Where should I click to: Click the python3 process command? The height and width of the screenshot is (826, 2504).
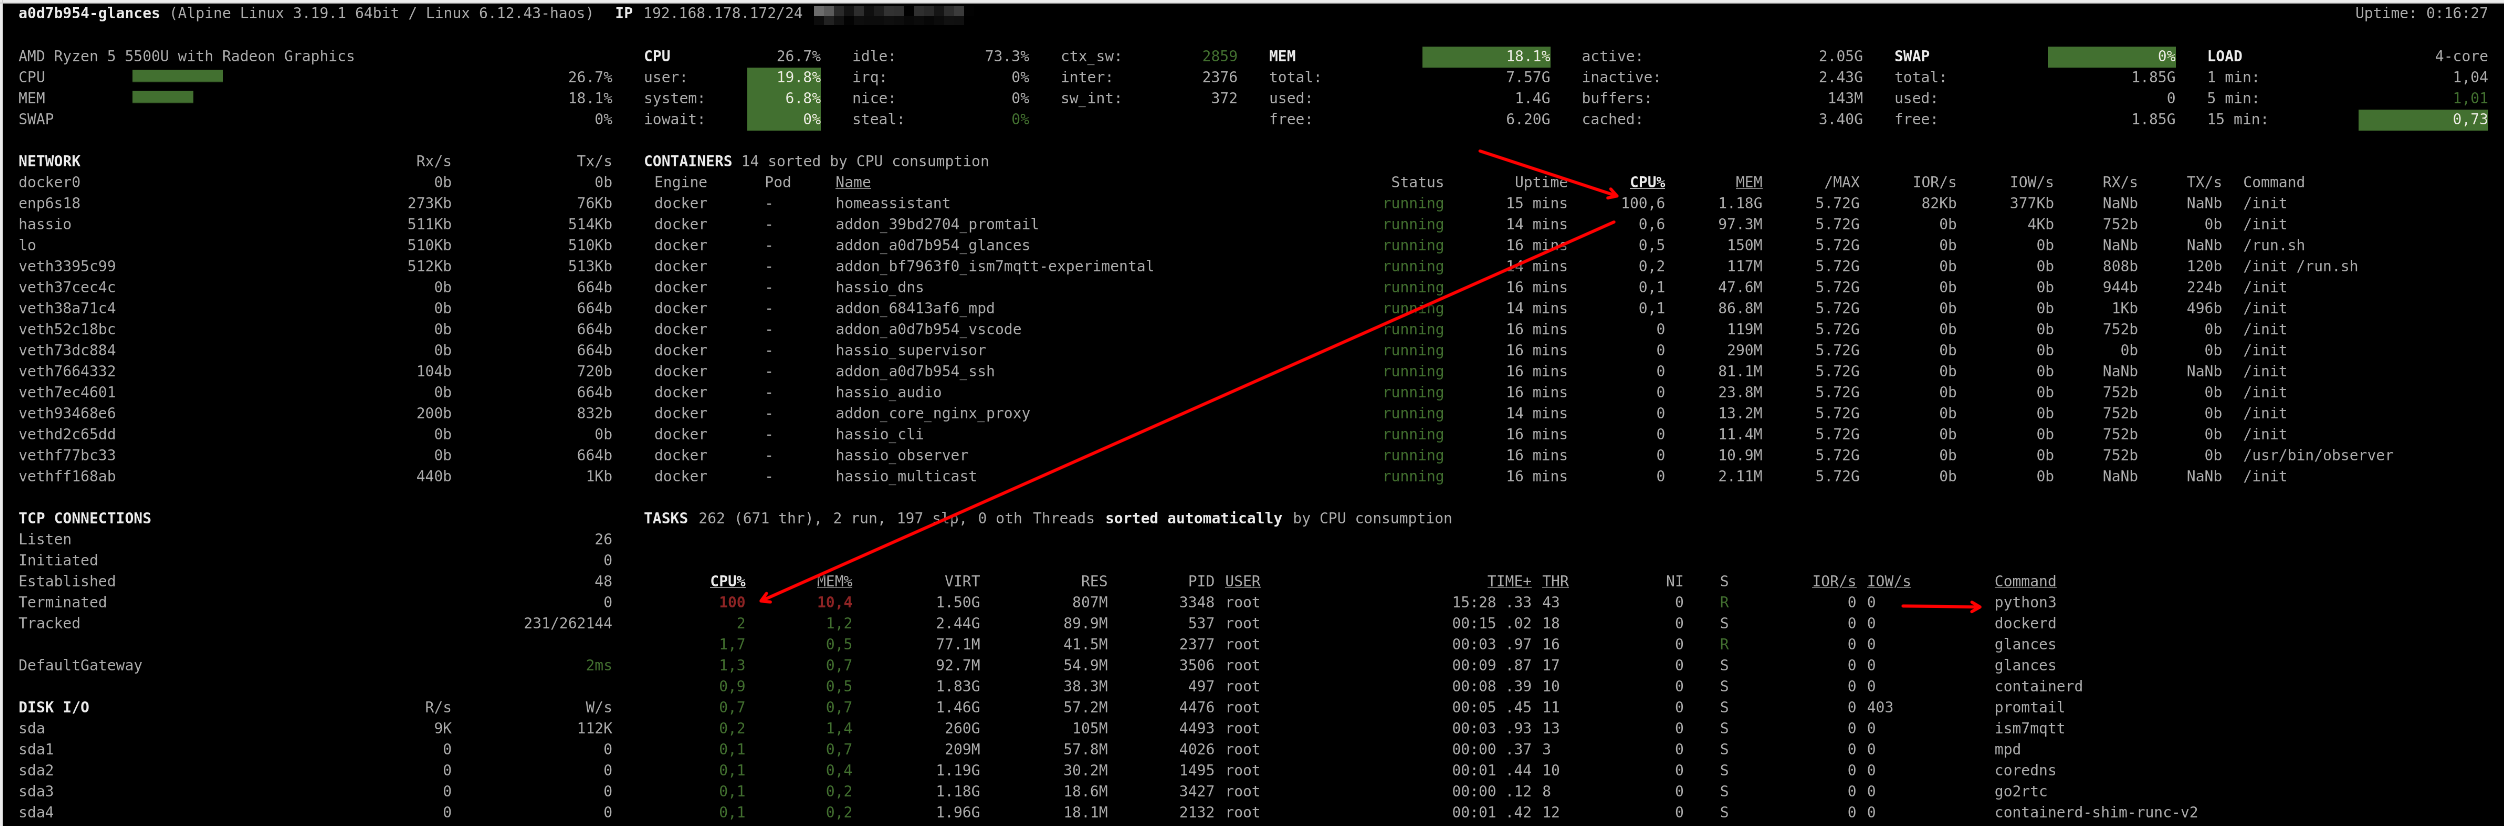click(x=2025, y=602)
